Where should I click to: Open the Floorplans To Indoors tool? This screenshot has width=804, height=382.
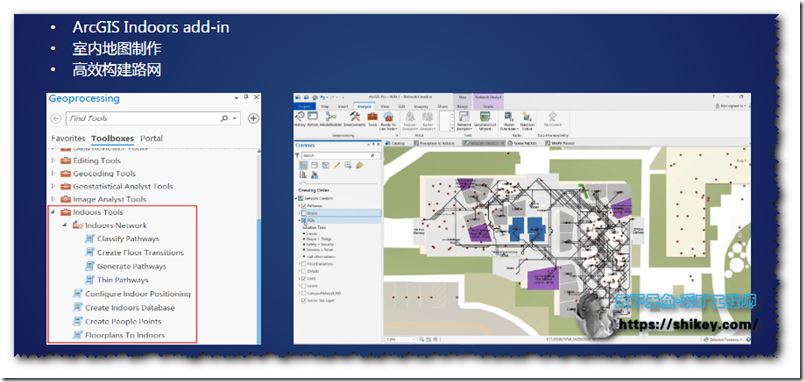(119, 335)
